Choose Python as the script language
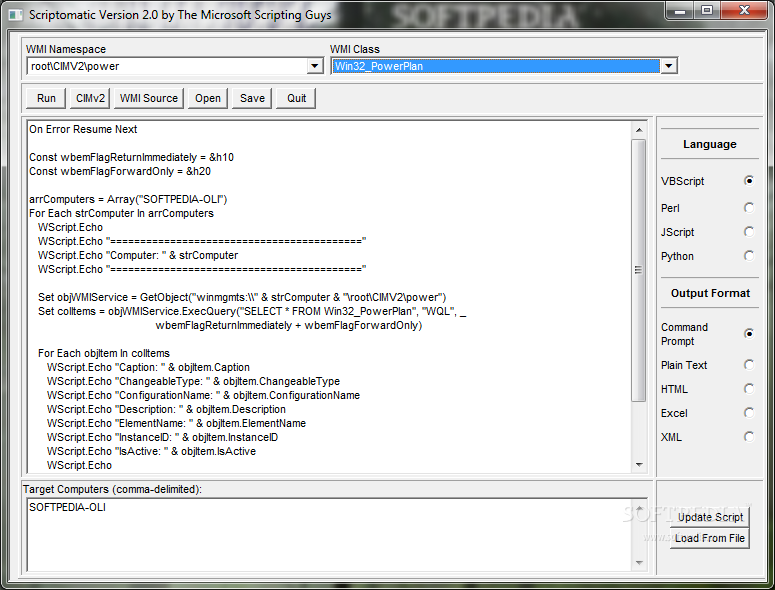The width and height of the screenshot is (775, 590). [749, 256]
